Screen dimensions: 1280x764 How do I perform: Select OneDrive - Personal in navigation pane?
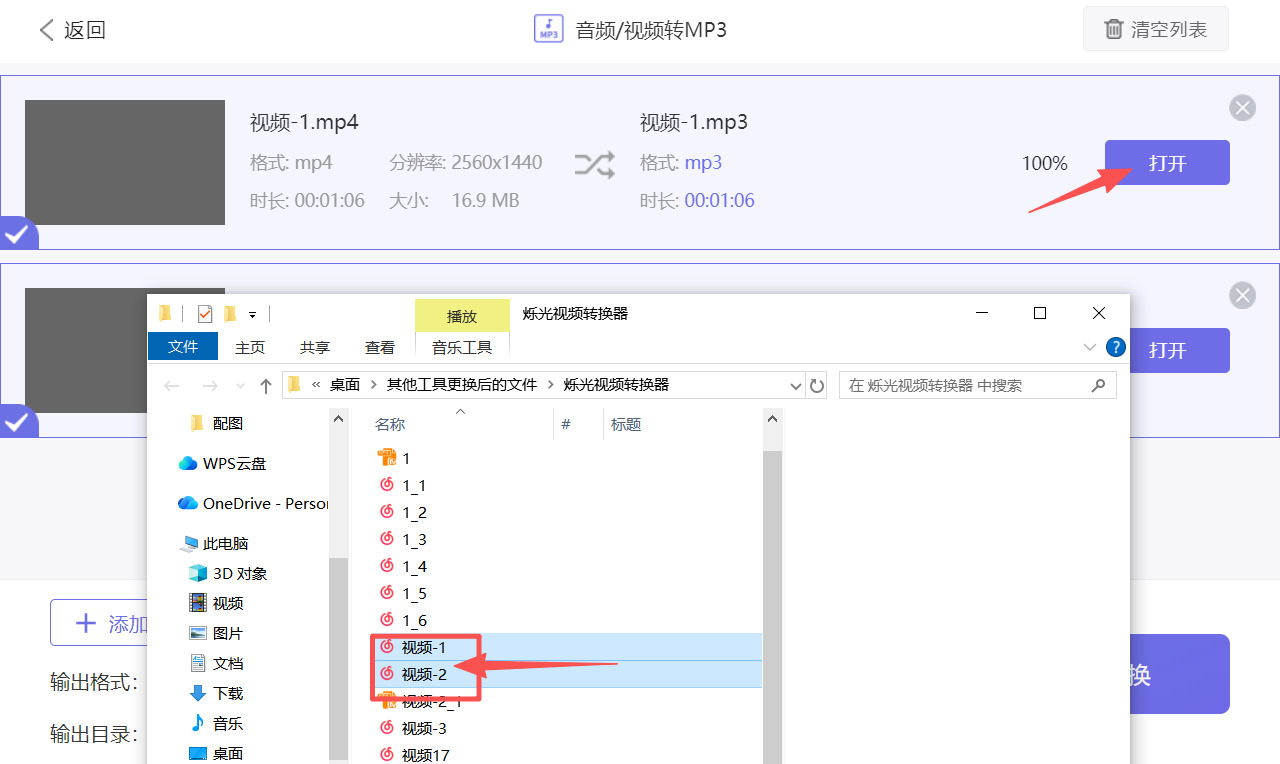(253, 503)
